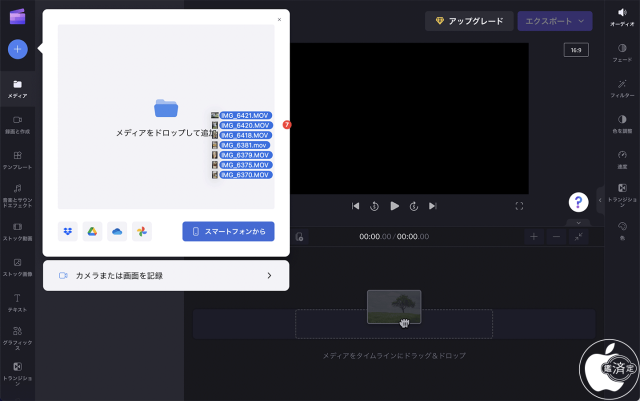The image size is (640, 401).
Task: Open the エクスポート dropdown
Action: 555,21
